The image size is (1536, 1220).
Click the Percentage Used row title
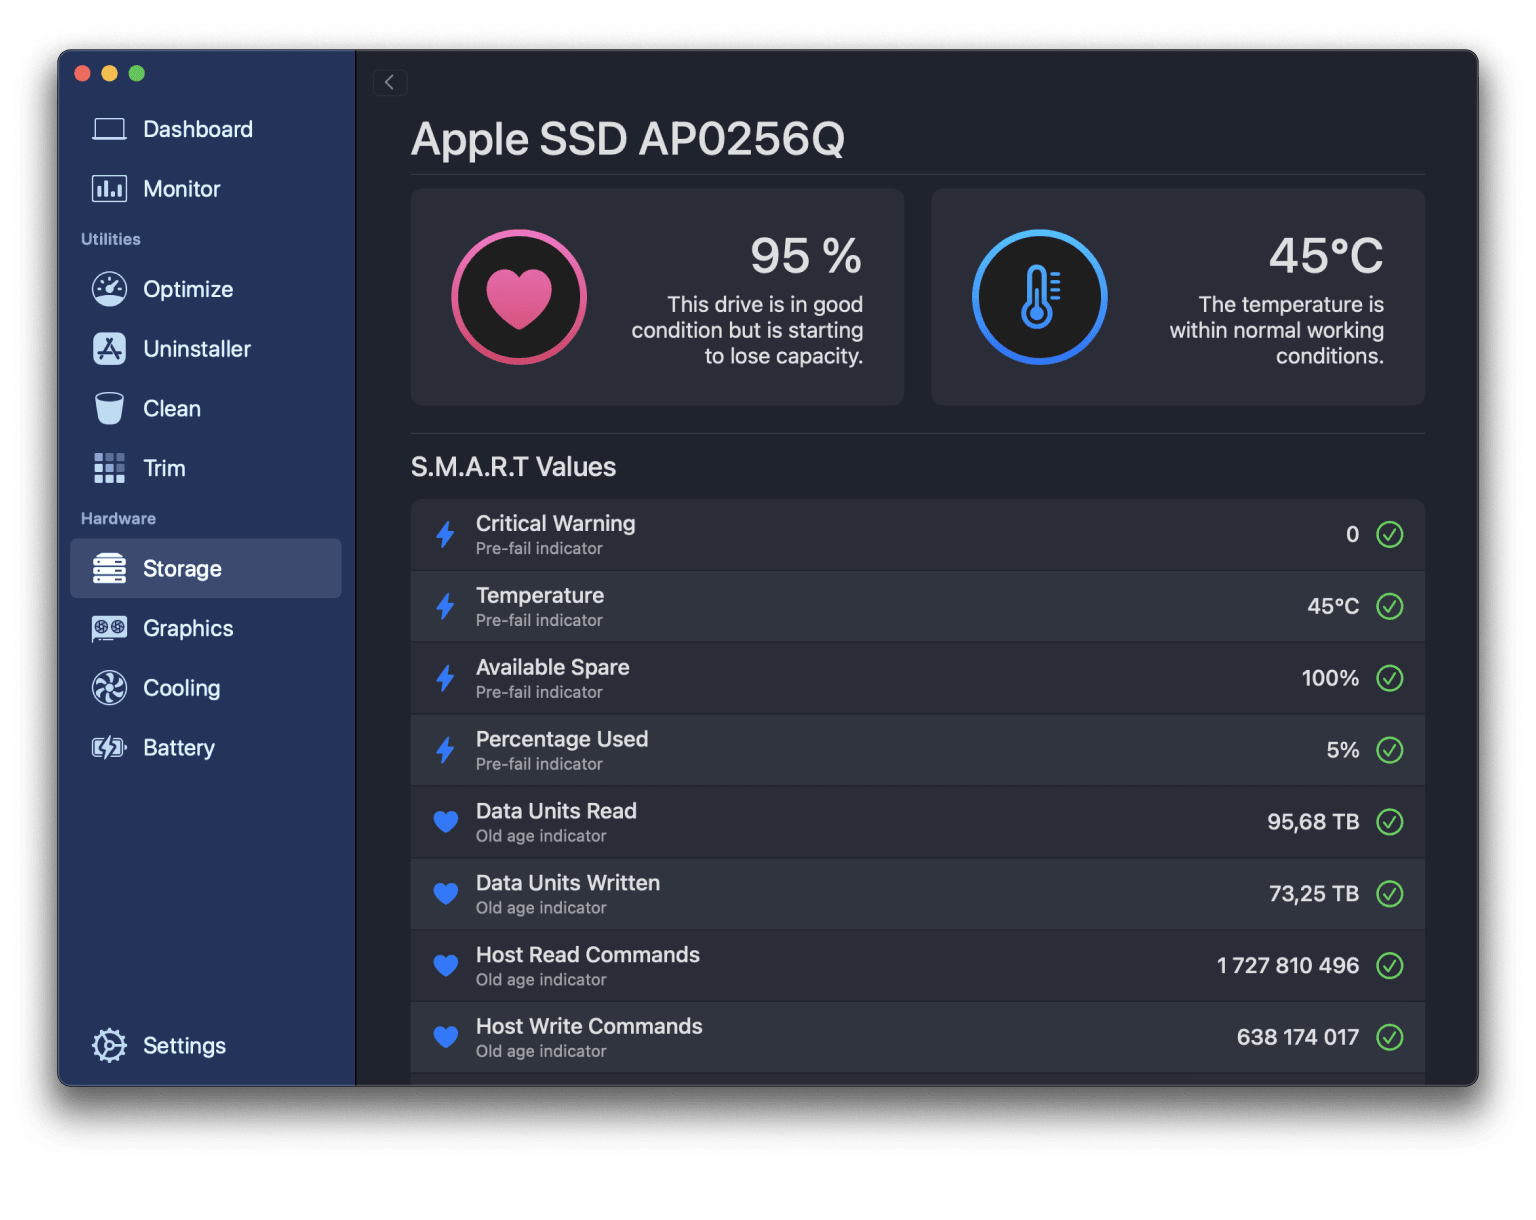coord(562,739)
